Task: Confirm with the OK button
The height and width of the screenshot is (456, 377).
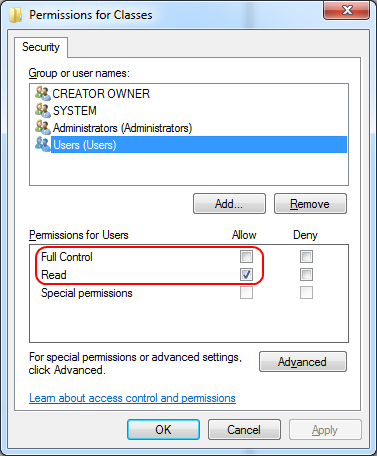Action: [163, 430]
